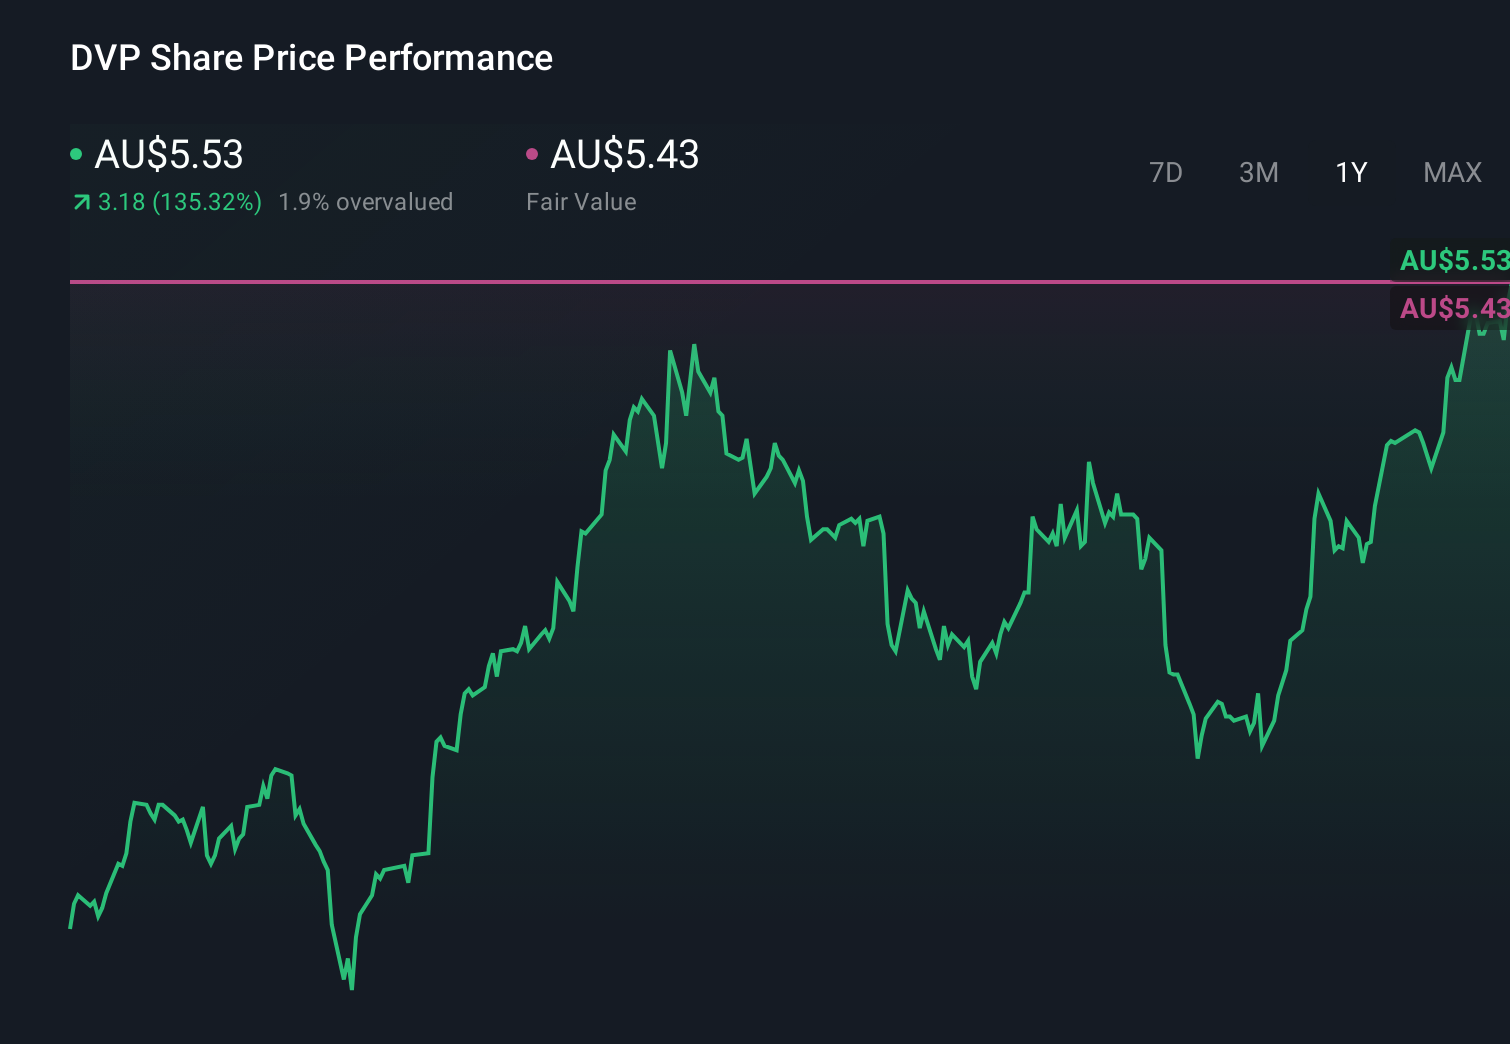This screenshot has height=1044, width=1510.
Task: Click the "Fair Value" label
Action: tap(581, 202)
